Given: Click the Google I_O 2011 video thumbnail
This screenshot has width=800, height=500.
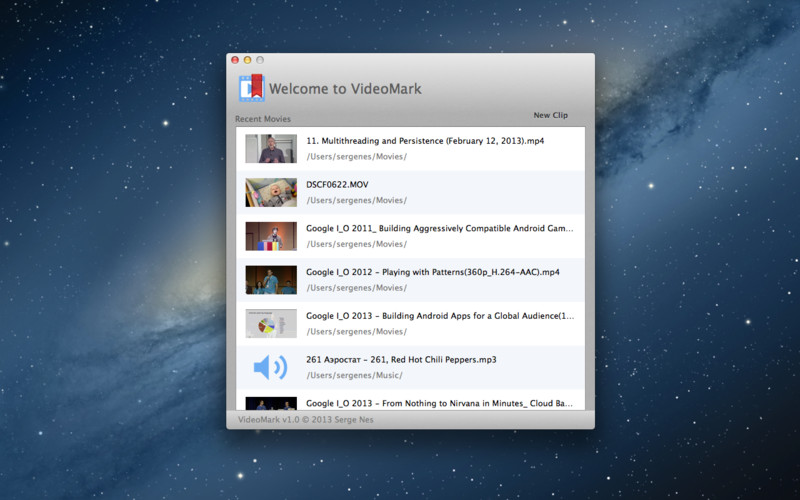Looking at the screenshot, I should tap(271, 236).
